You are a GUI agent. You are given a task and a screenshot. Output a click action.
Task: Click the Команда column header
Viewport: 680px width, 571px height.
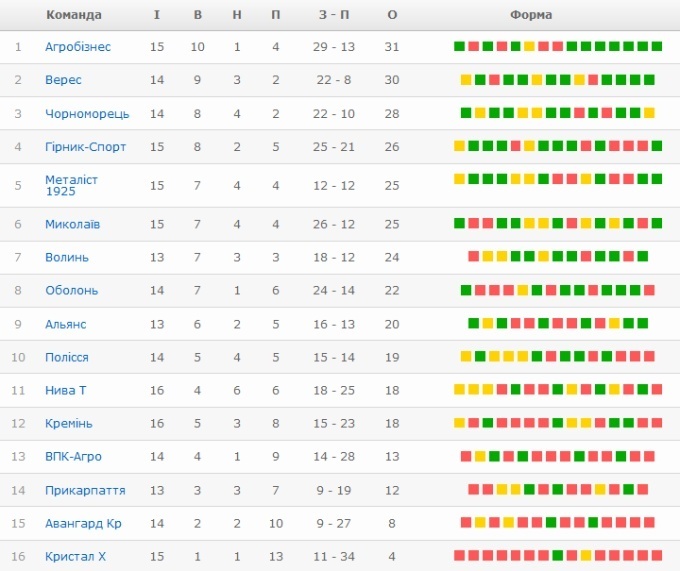(x=73, y=15)
